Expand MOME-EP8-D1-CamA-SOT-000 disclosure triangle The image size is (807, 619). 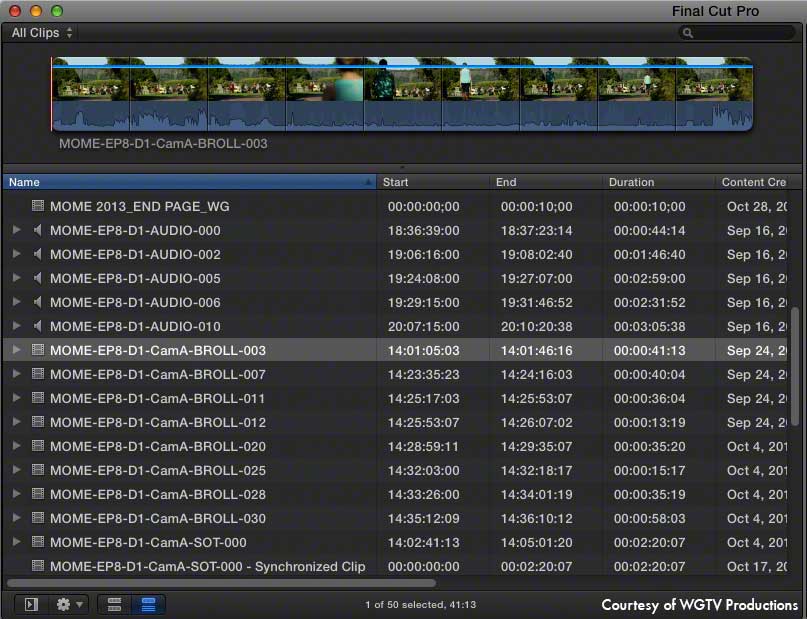click(16, 541)
